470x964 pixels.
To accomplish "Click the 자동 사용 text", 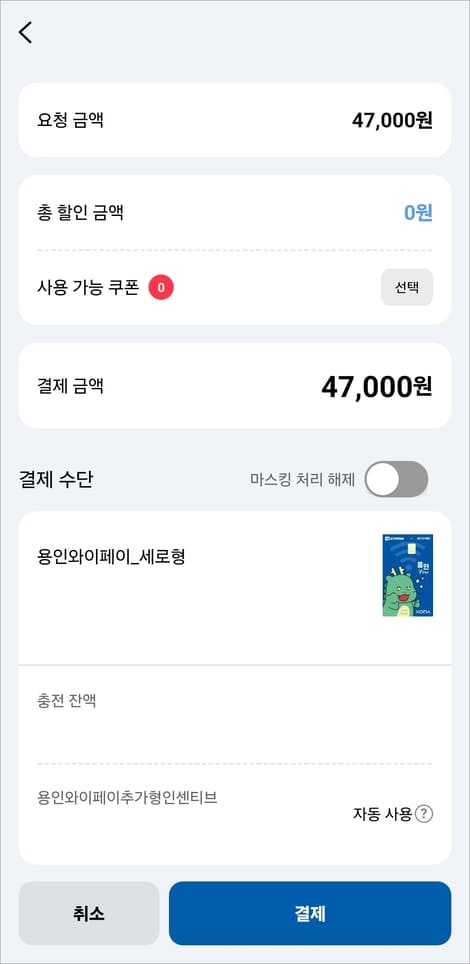I will 382,814.
